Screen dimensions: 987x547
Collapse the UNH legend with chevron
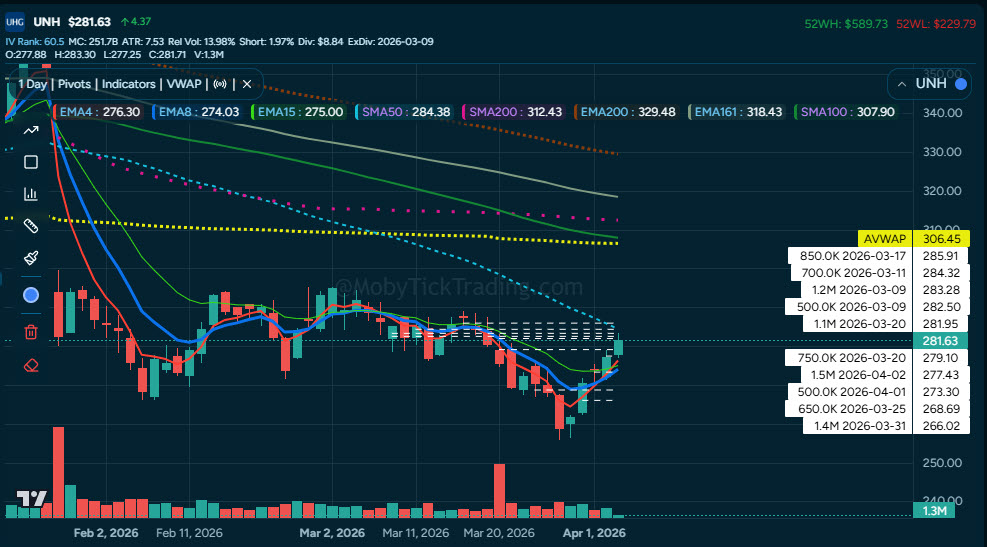pyautogui.click(x=902, y=84)
